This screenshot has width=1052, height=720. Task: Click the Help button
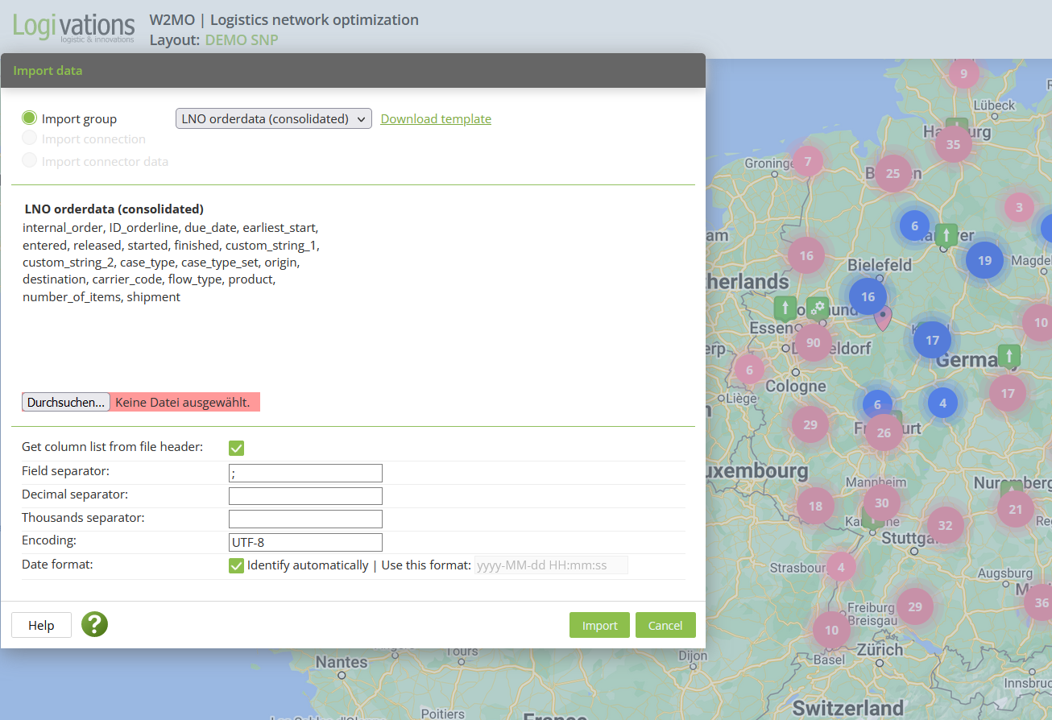(41, 625)
